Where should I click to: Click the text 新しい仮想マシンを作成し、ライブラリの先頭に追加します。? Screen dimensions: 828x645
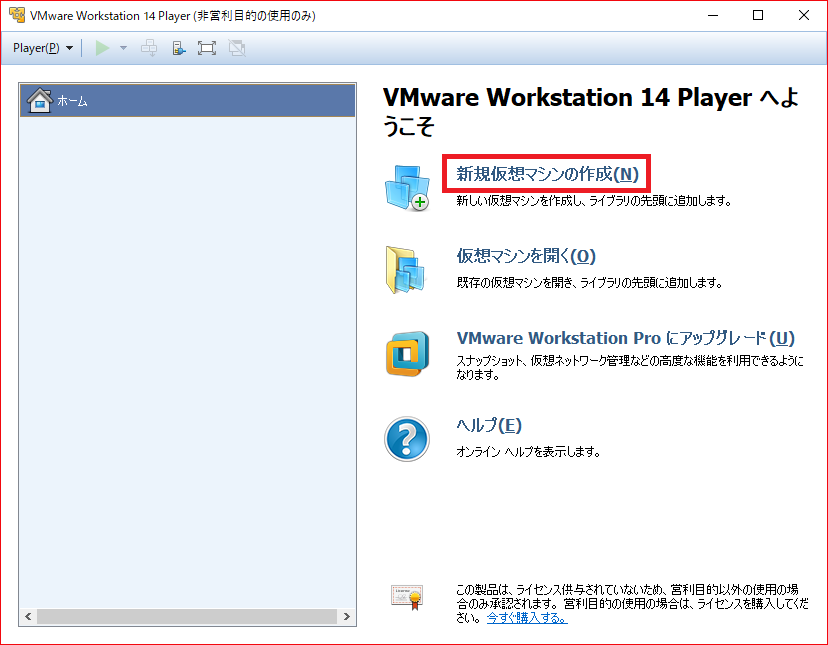pos(594,201)
